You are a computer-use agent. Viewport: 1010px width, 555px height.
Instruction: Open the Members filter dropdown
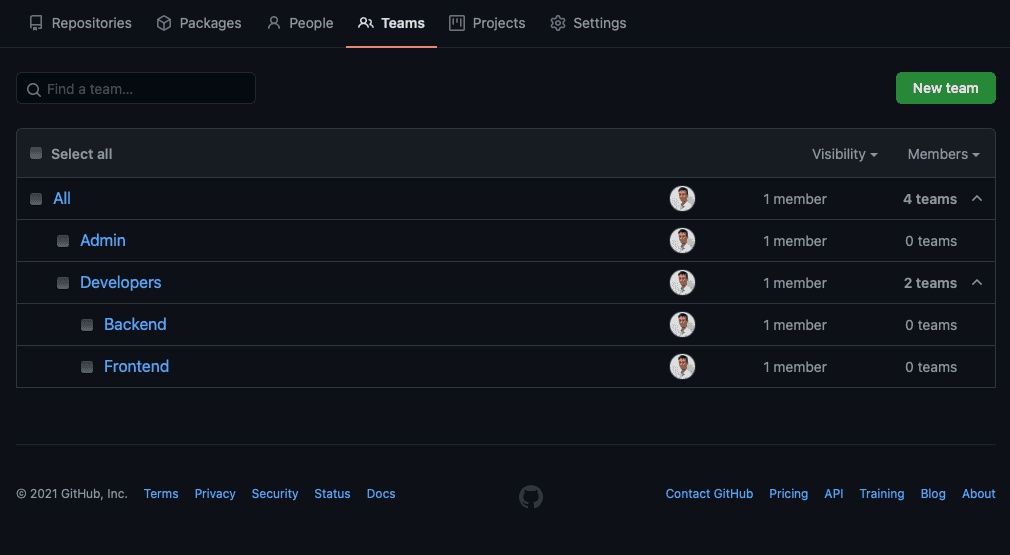coord(942,154)
